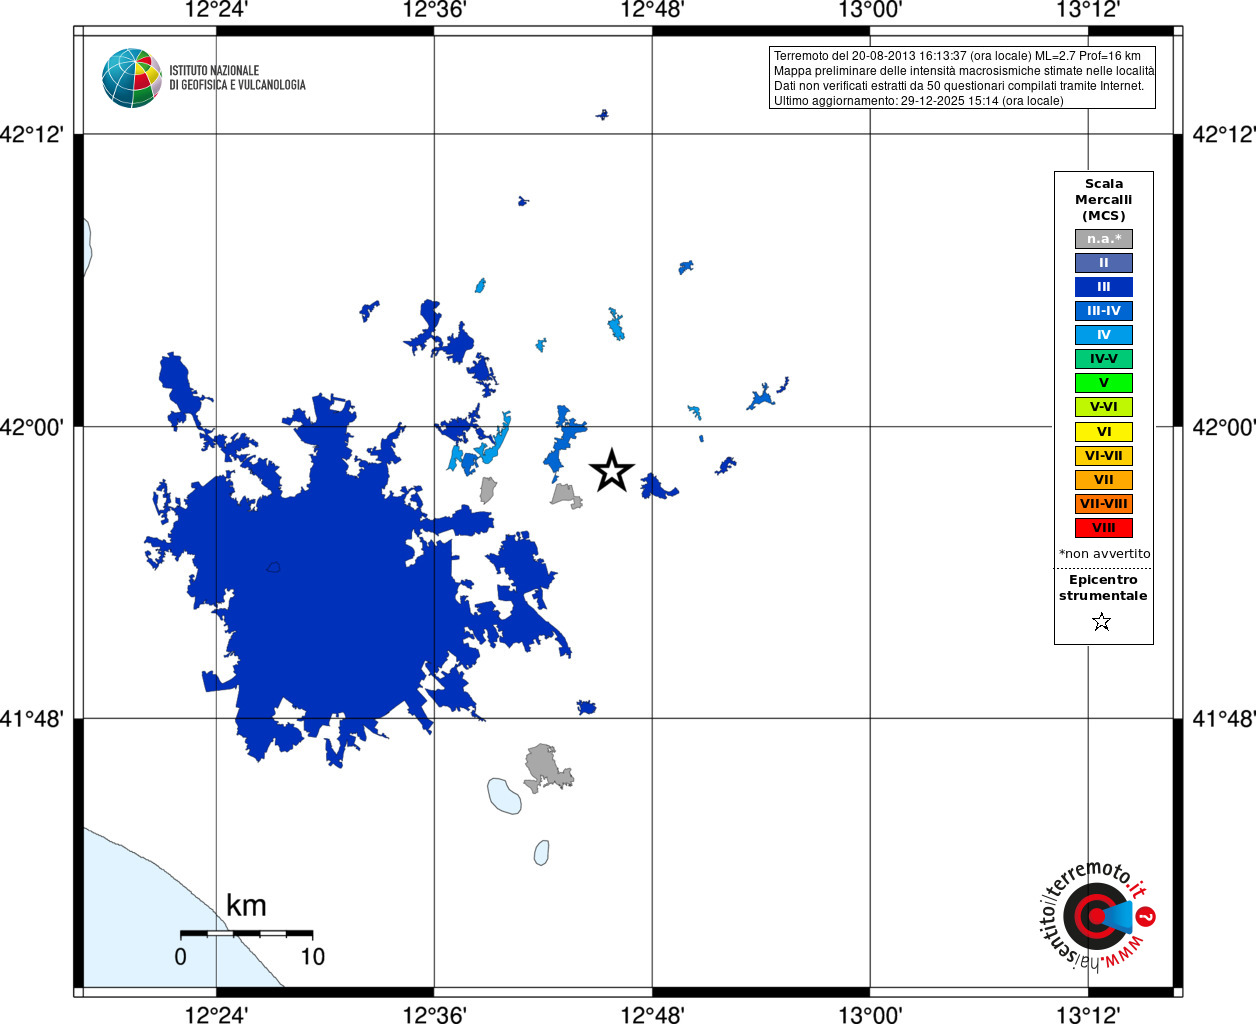Image resolution: width=1256 pixels, height=1024 pixels.
Task: Click the haisentitoilterremoto.it logo
Action: [1097, 915]
